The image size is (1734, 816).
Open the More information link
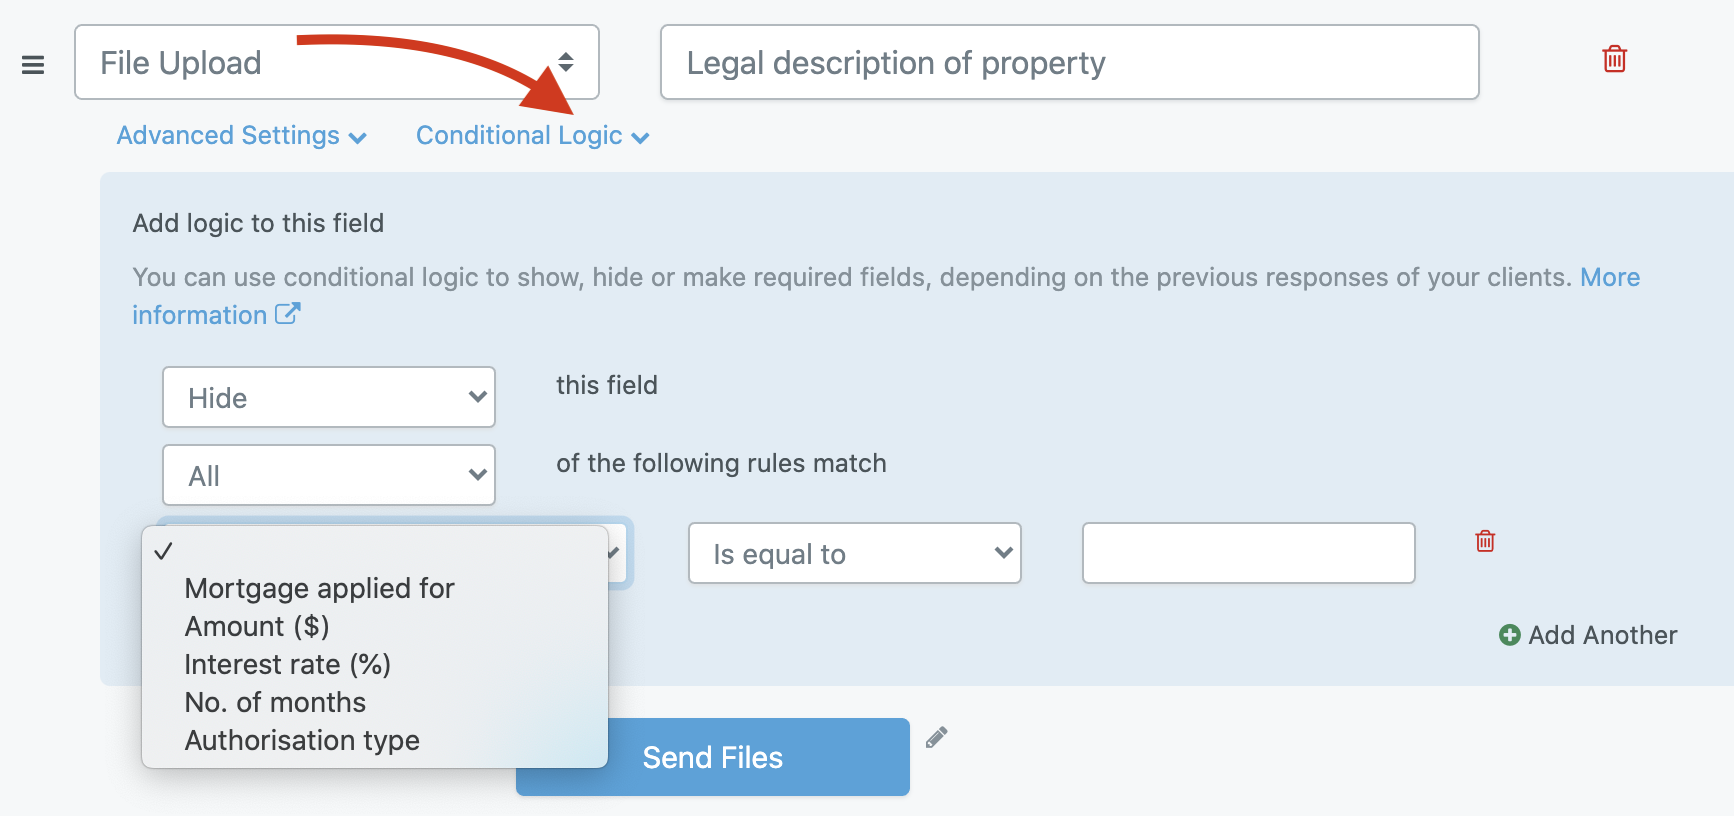[x=1610, y=277]
